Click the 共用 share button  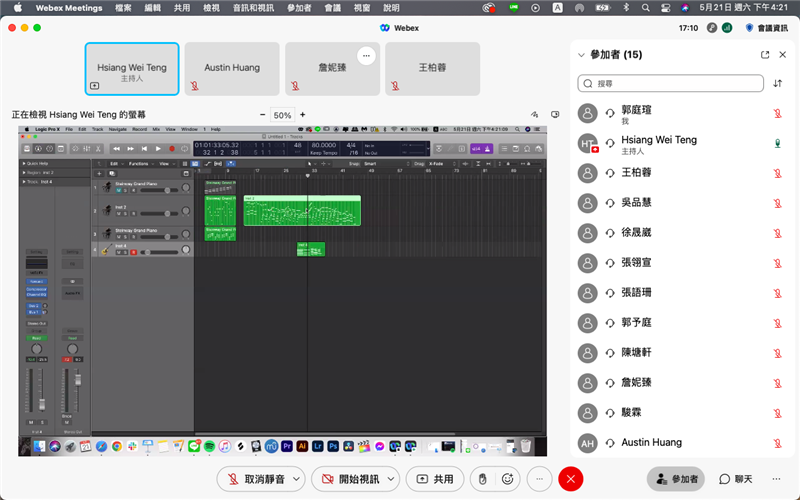(435, 479)
